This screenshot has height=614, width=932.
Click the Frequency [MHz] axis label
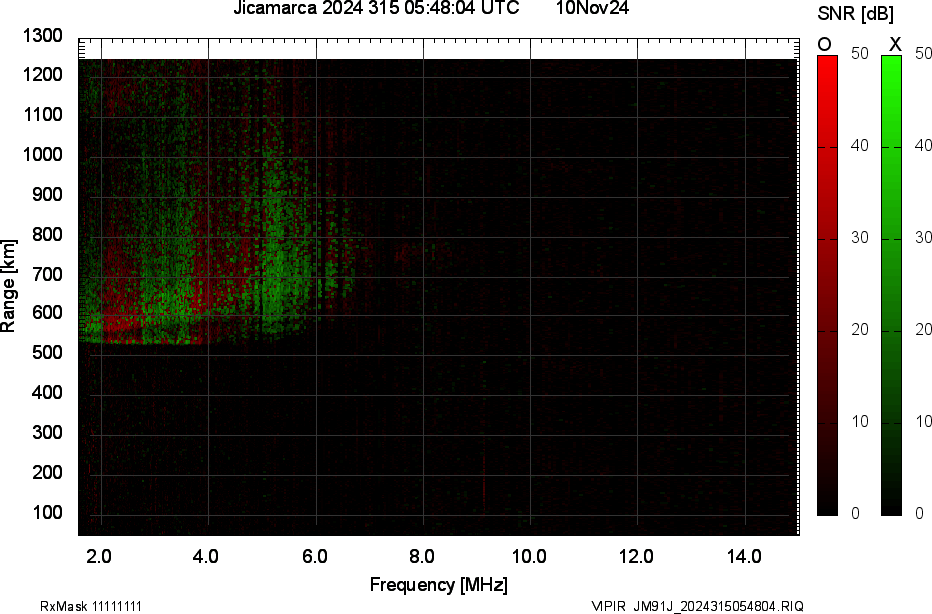tap(438, 585)
